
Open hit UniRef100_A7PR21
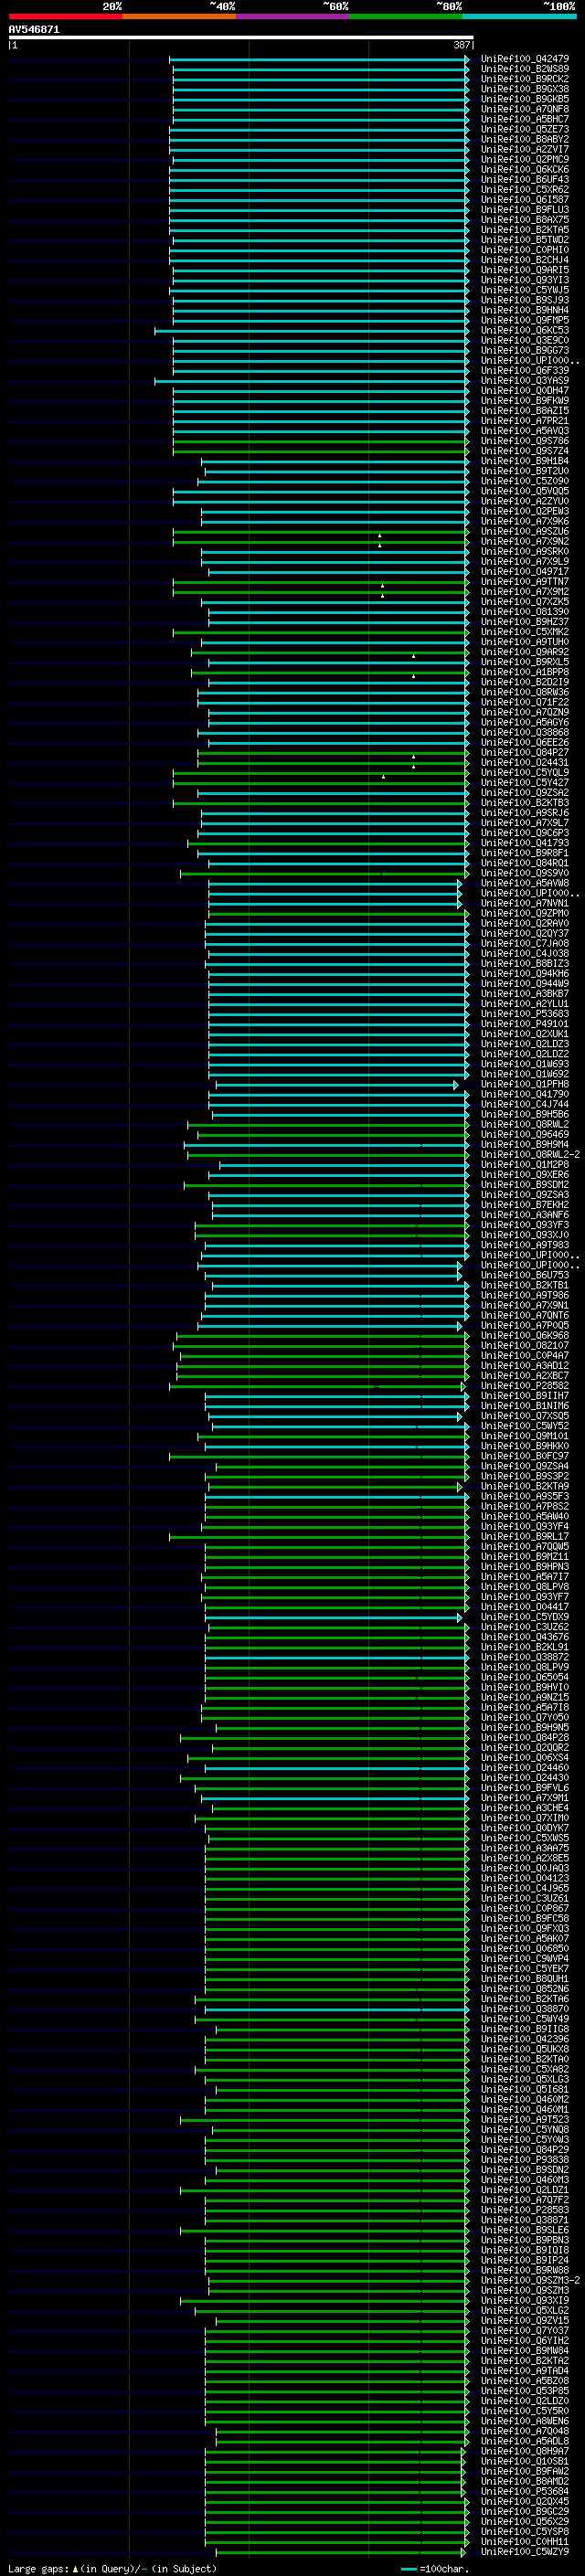click(x=525, y=420)
